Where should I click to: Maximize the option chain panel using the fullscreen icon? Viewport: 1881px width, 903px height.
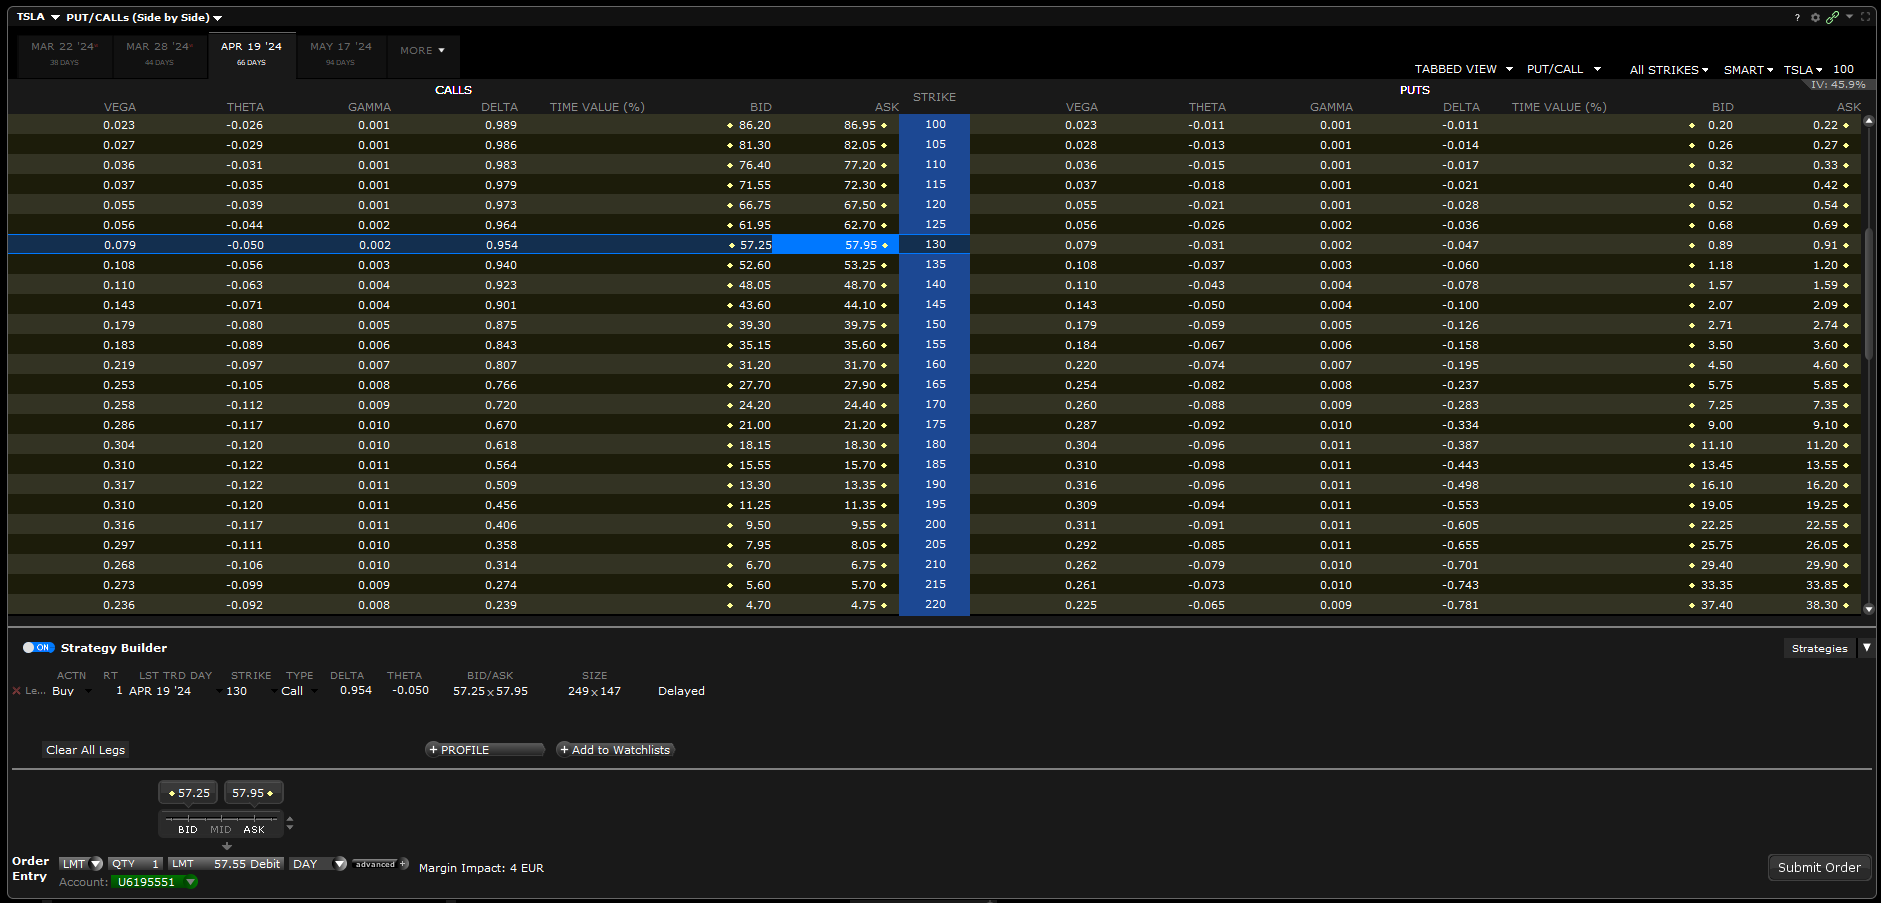pyautogui.click(x=1865, y=17)
